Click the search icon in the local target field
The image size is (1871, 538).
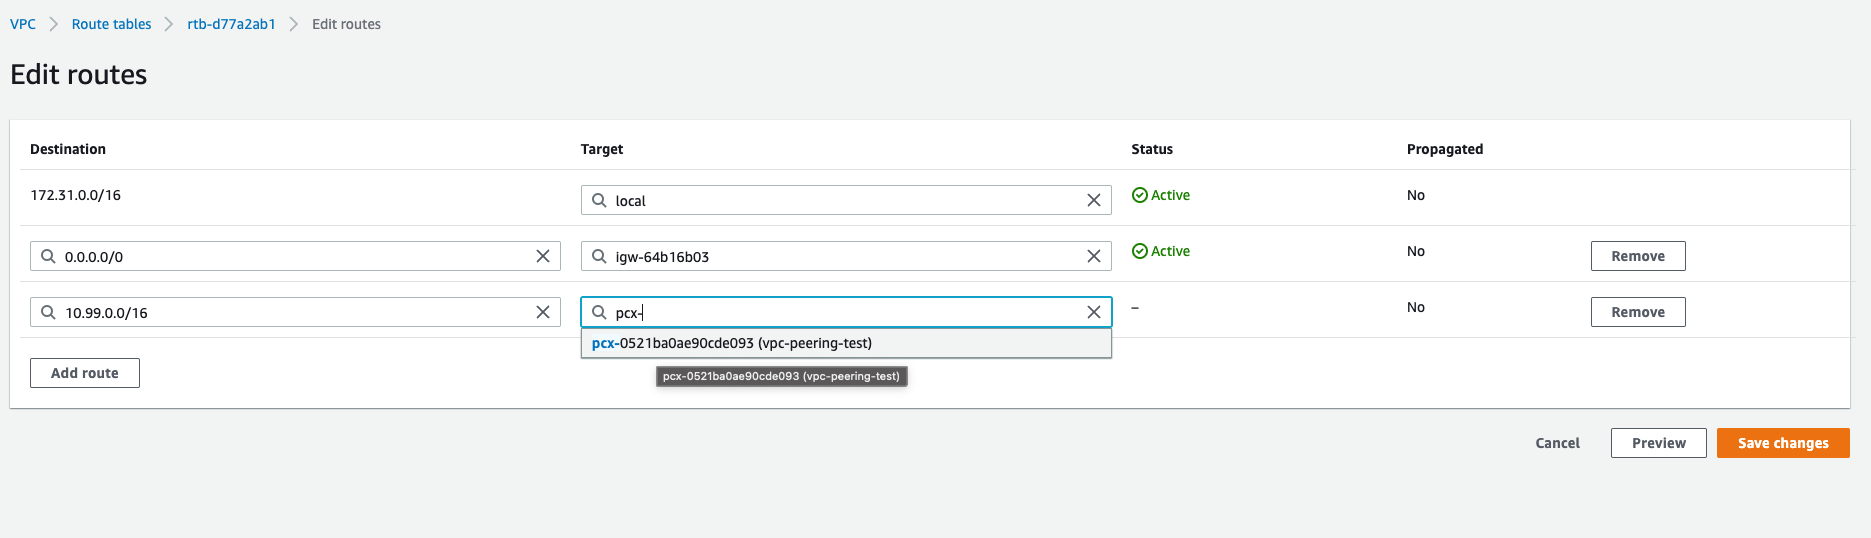point(599,200)
